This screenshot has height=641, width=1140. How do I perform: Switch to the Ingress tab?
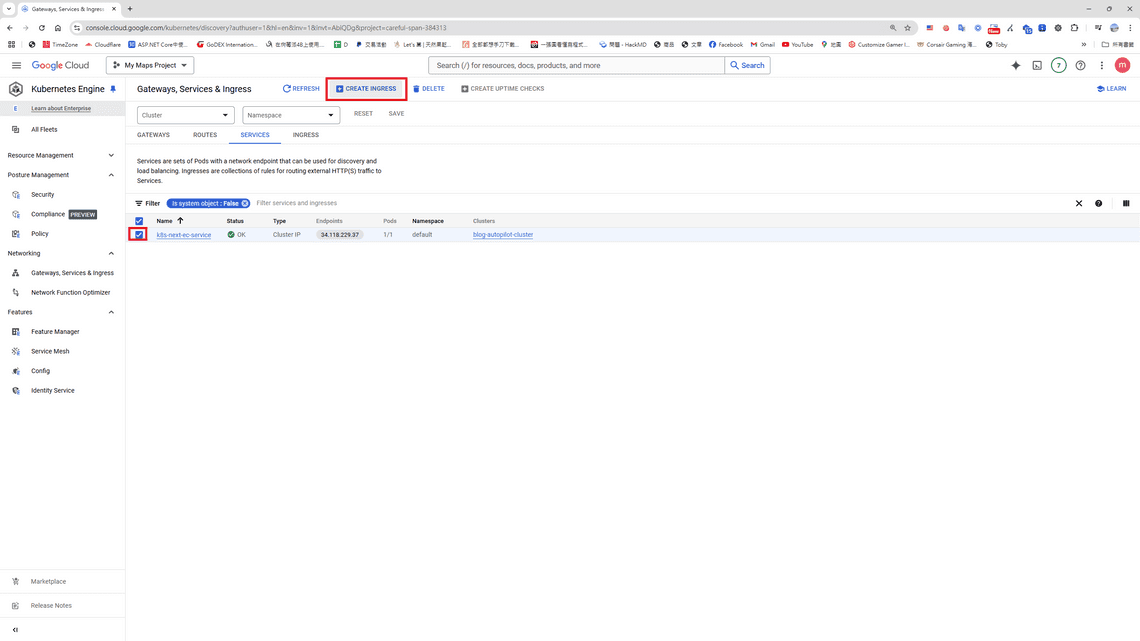pyautogui.click(x=306, y=135)
